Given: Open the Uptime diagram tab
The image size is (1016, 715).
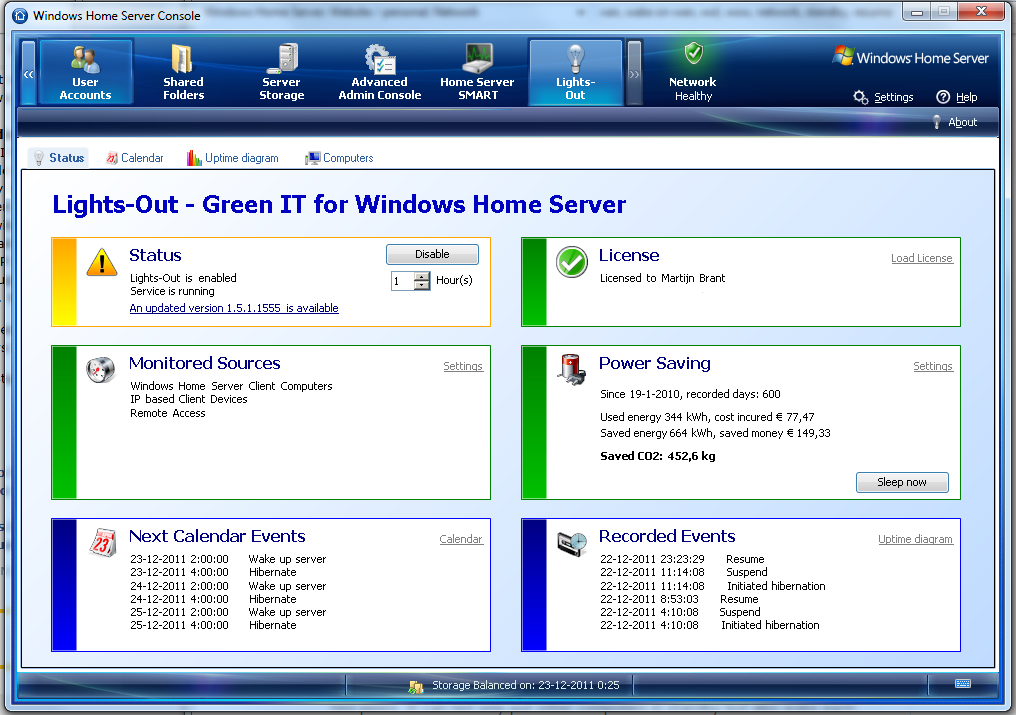Looking at the screenshot, I should (x=233, y=158).
